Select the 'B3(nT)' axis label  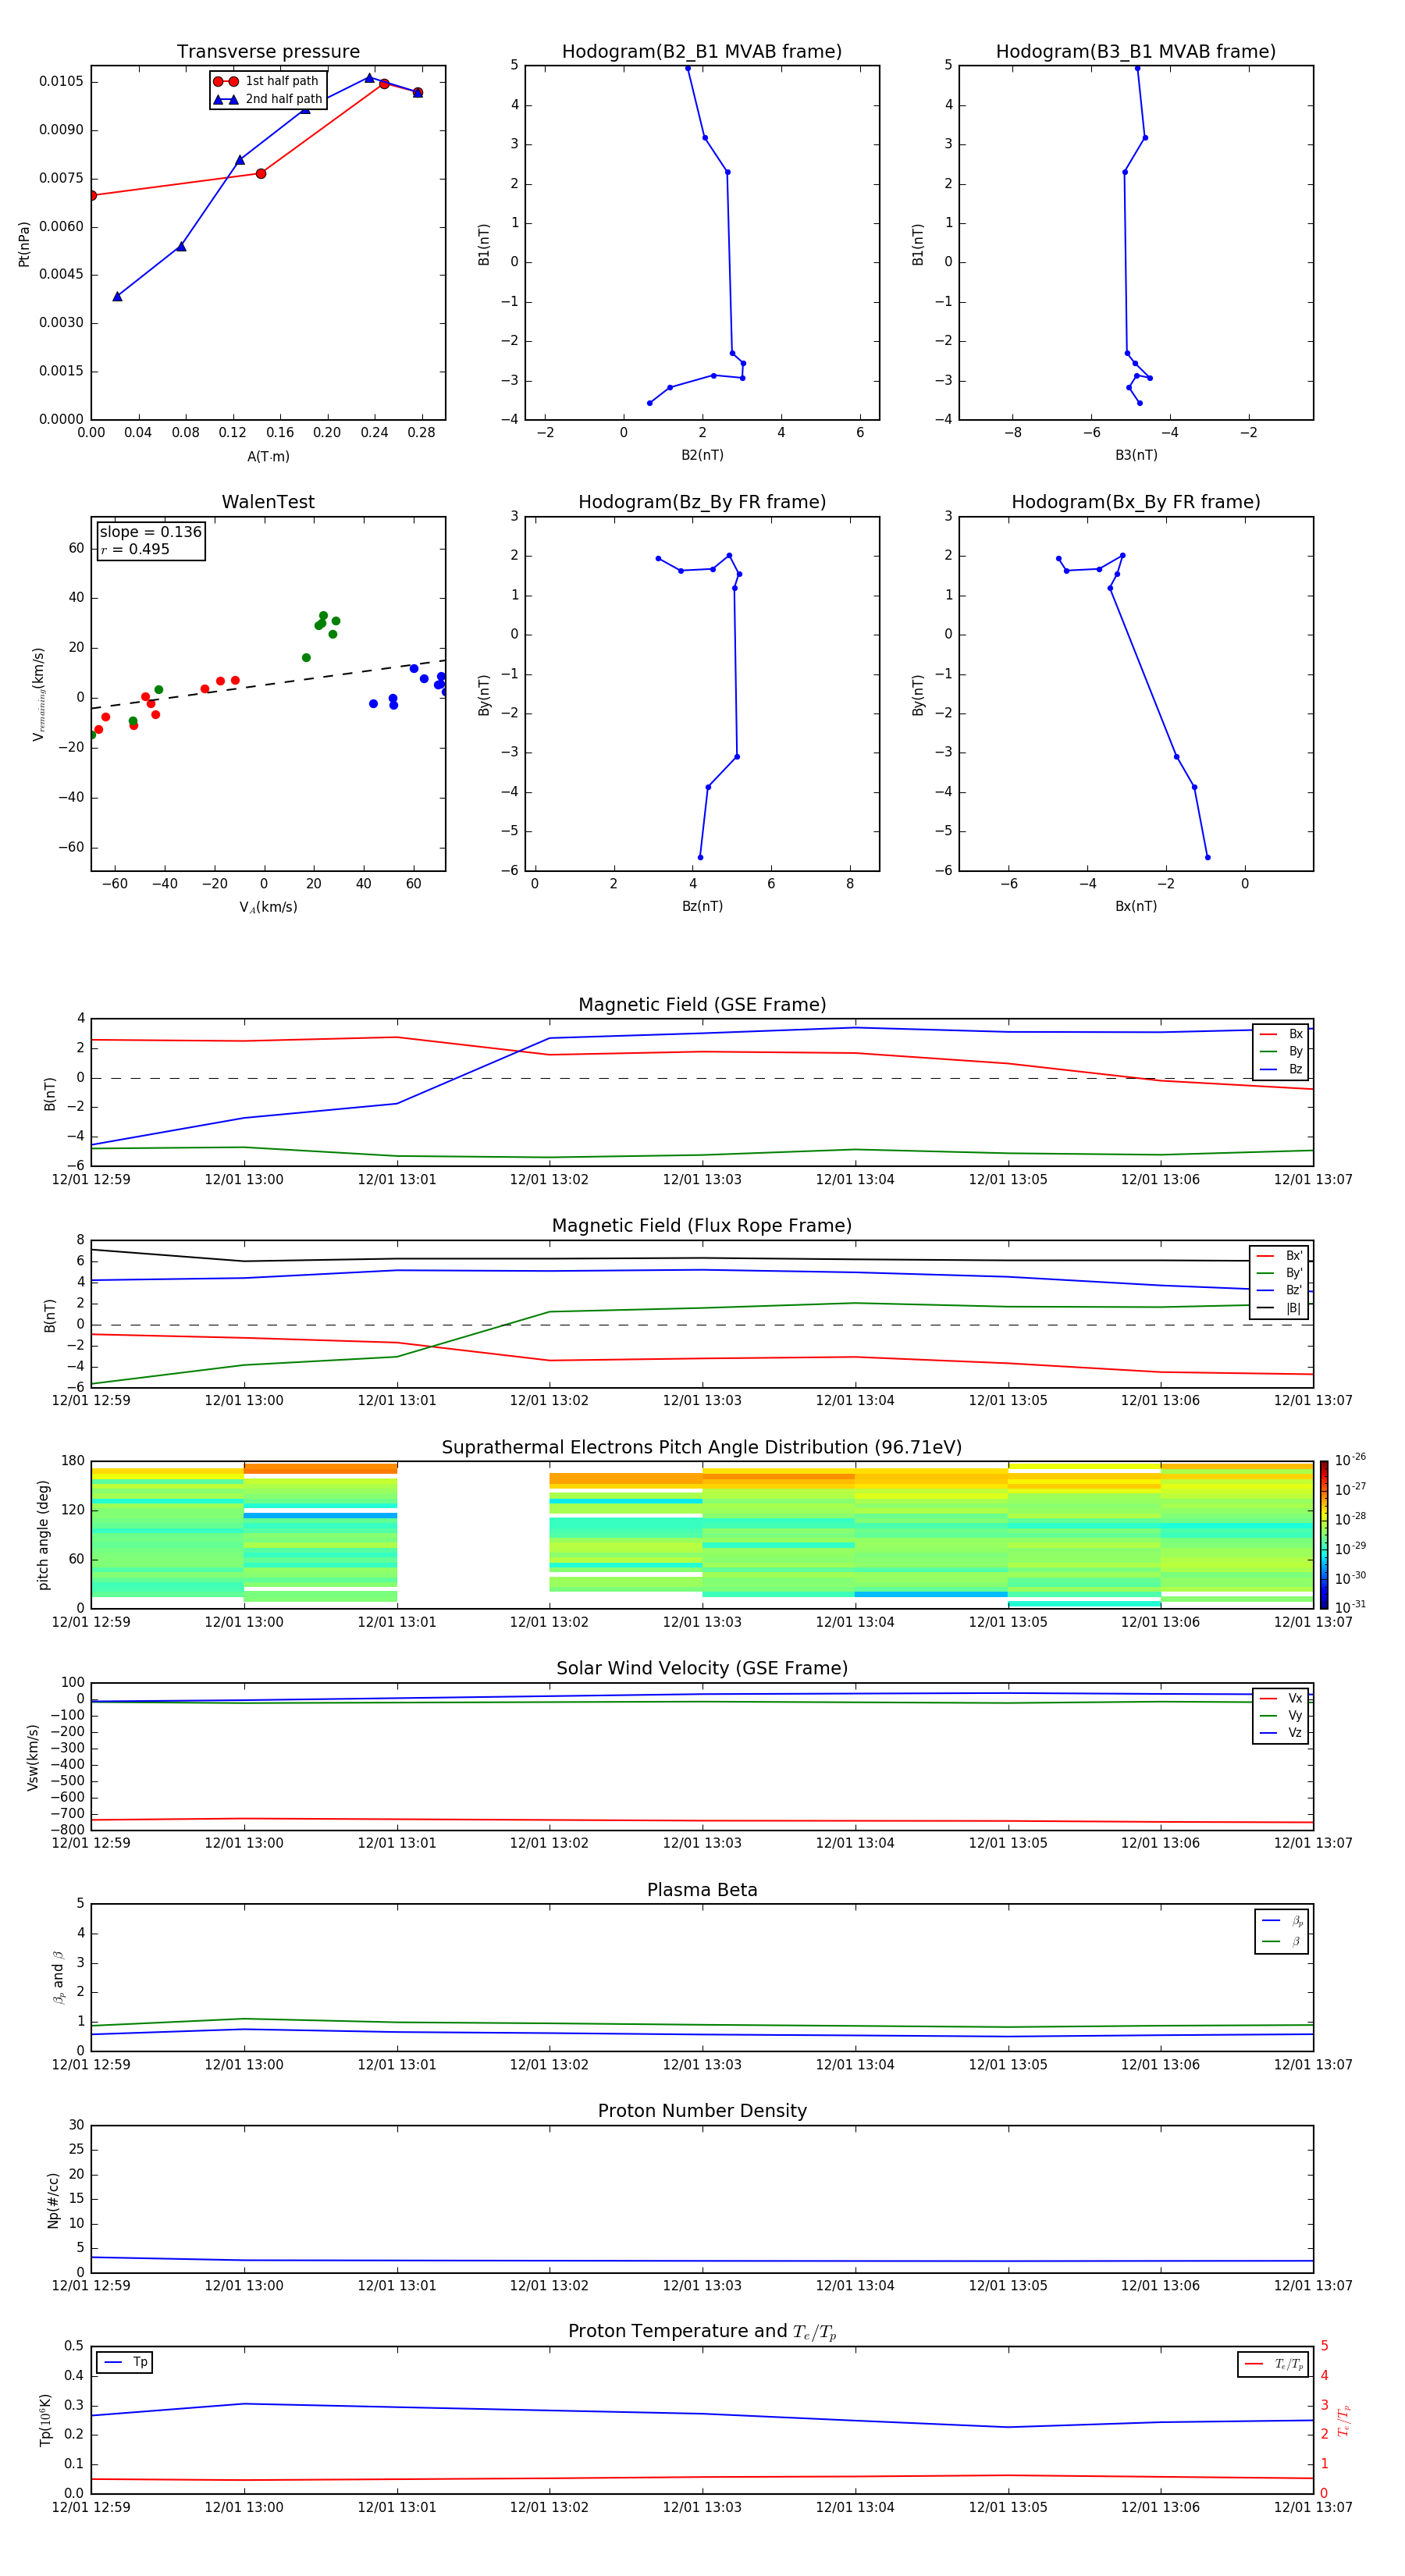pyautogui.click(x=1136, y=456)
